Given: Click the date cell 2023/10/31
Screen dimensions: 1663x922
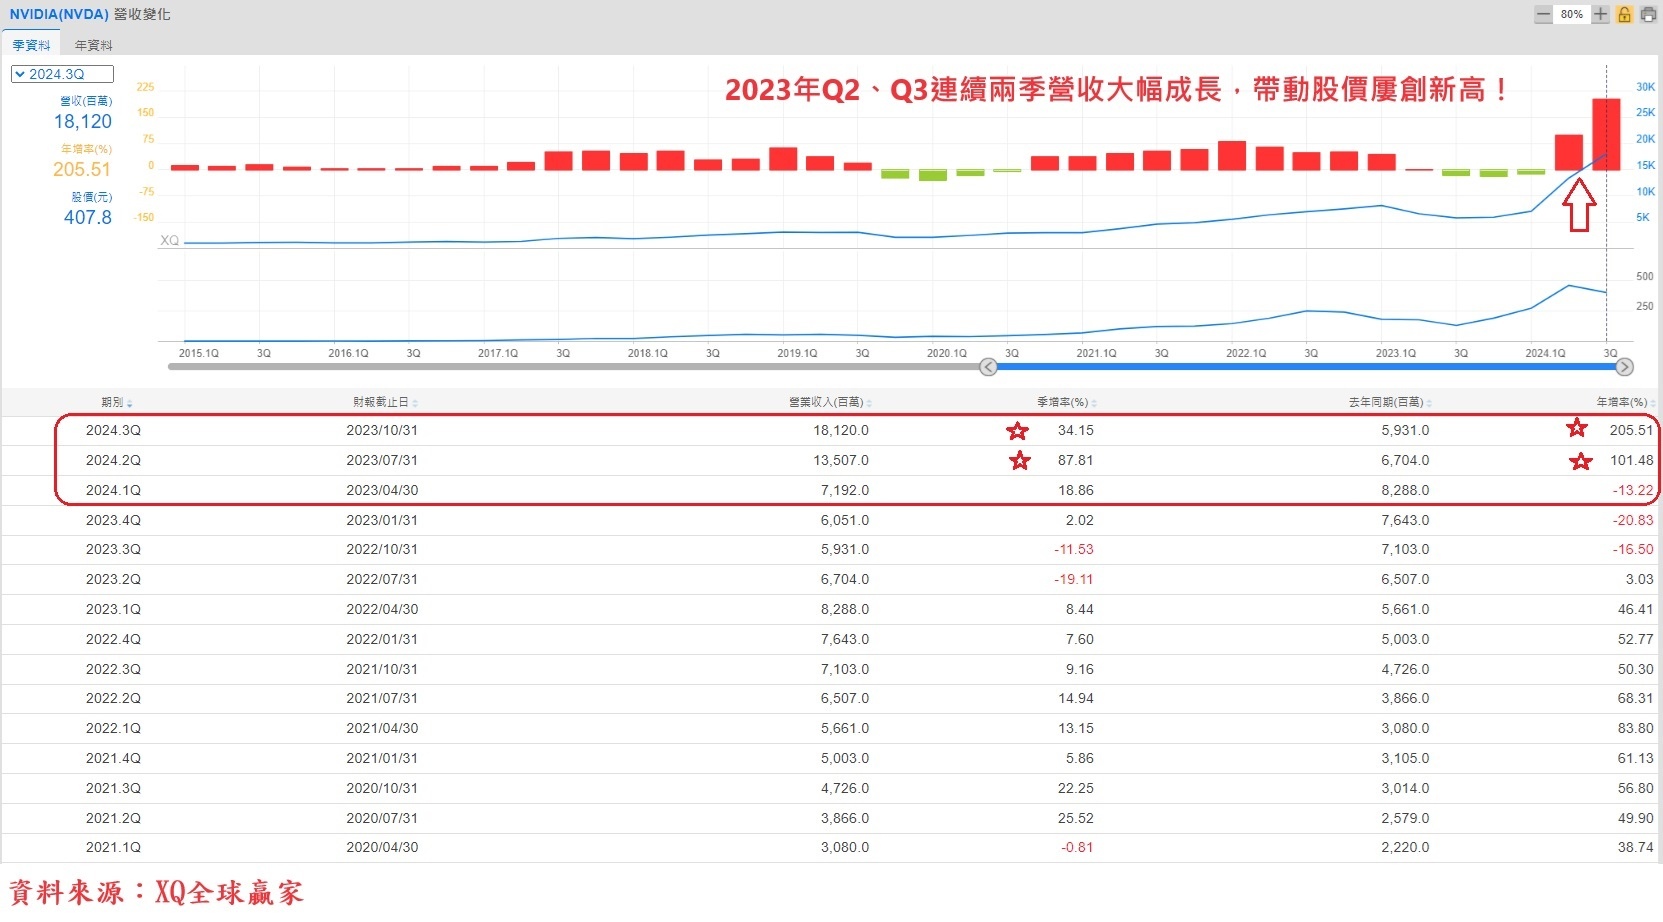Looking at the screenshot, I should (382, 430).
